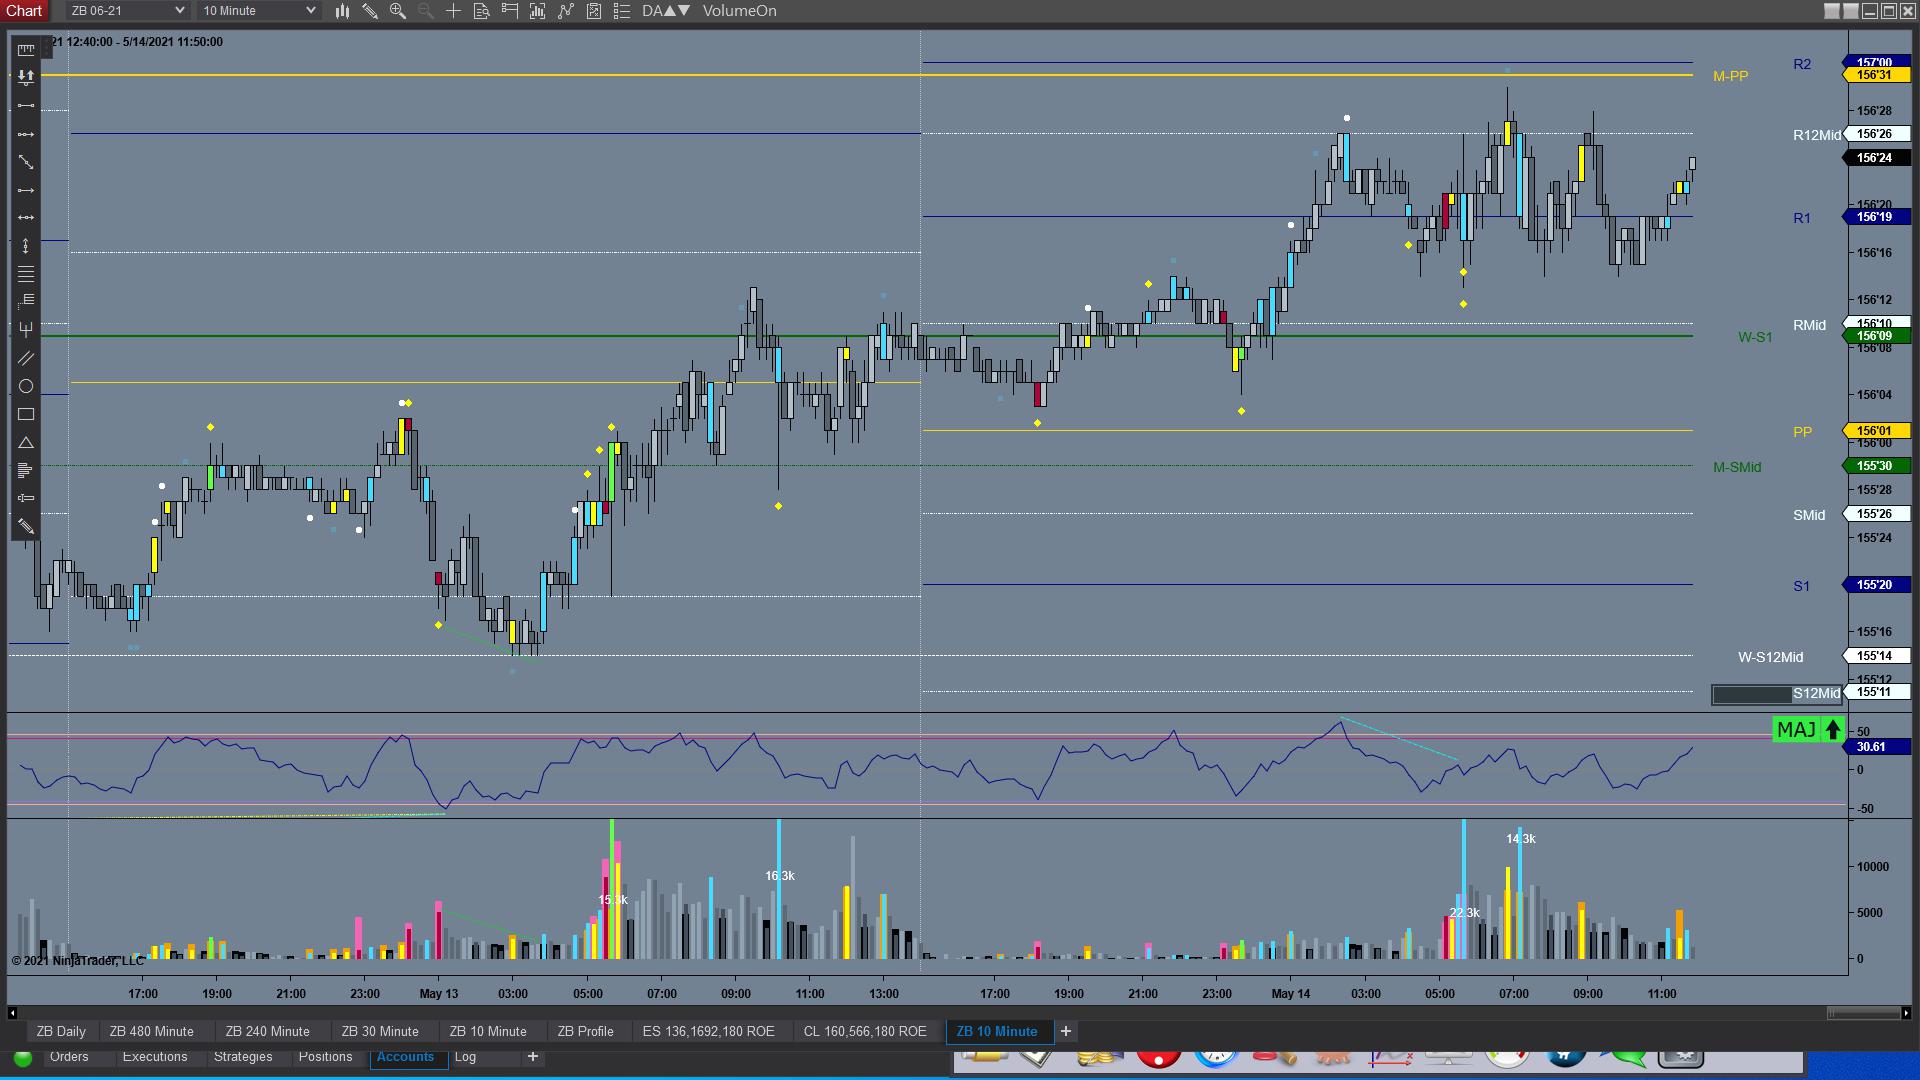Click the right scroll arrow under chart
The image size is (1920, 1080).
pyautogui.click(x=1906, y=1013)
